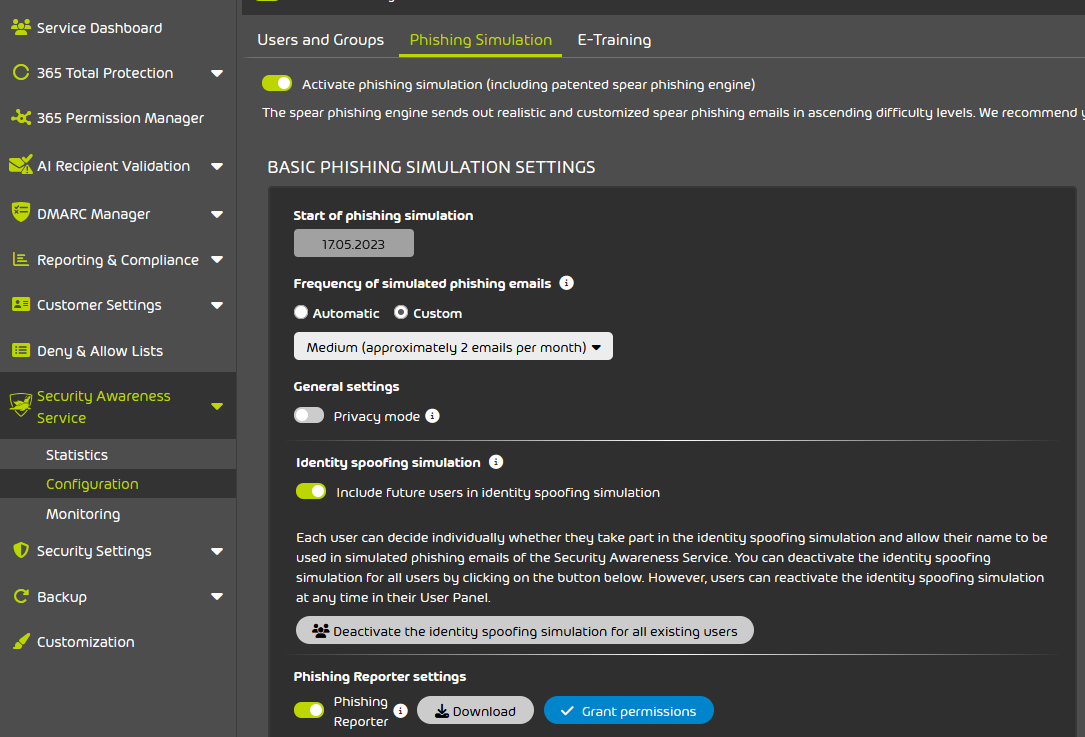Open the E-Training tab

(x=614, y=40)
